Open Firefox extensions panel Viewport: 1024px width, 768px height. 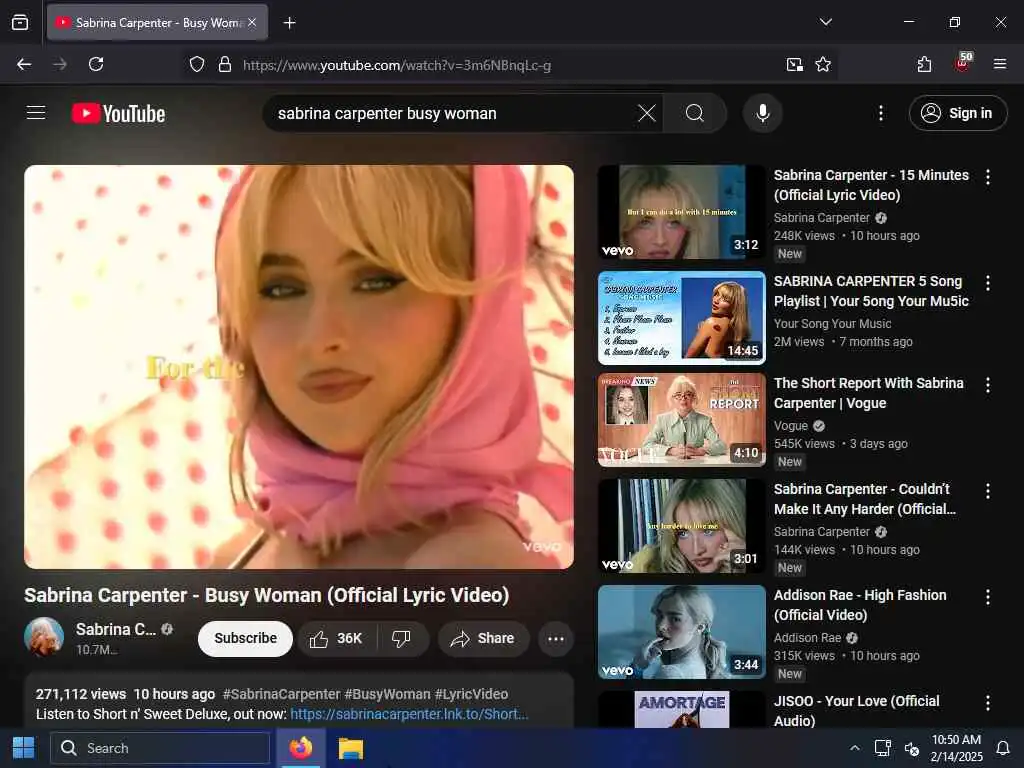924,64
